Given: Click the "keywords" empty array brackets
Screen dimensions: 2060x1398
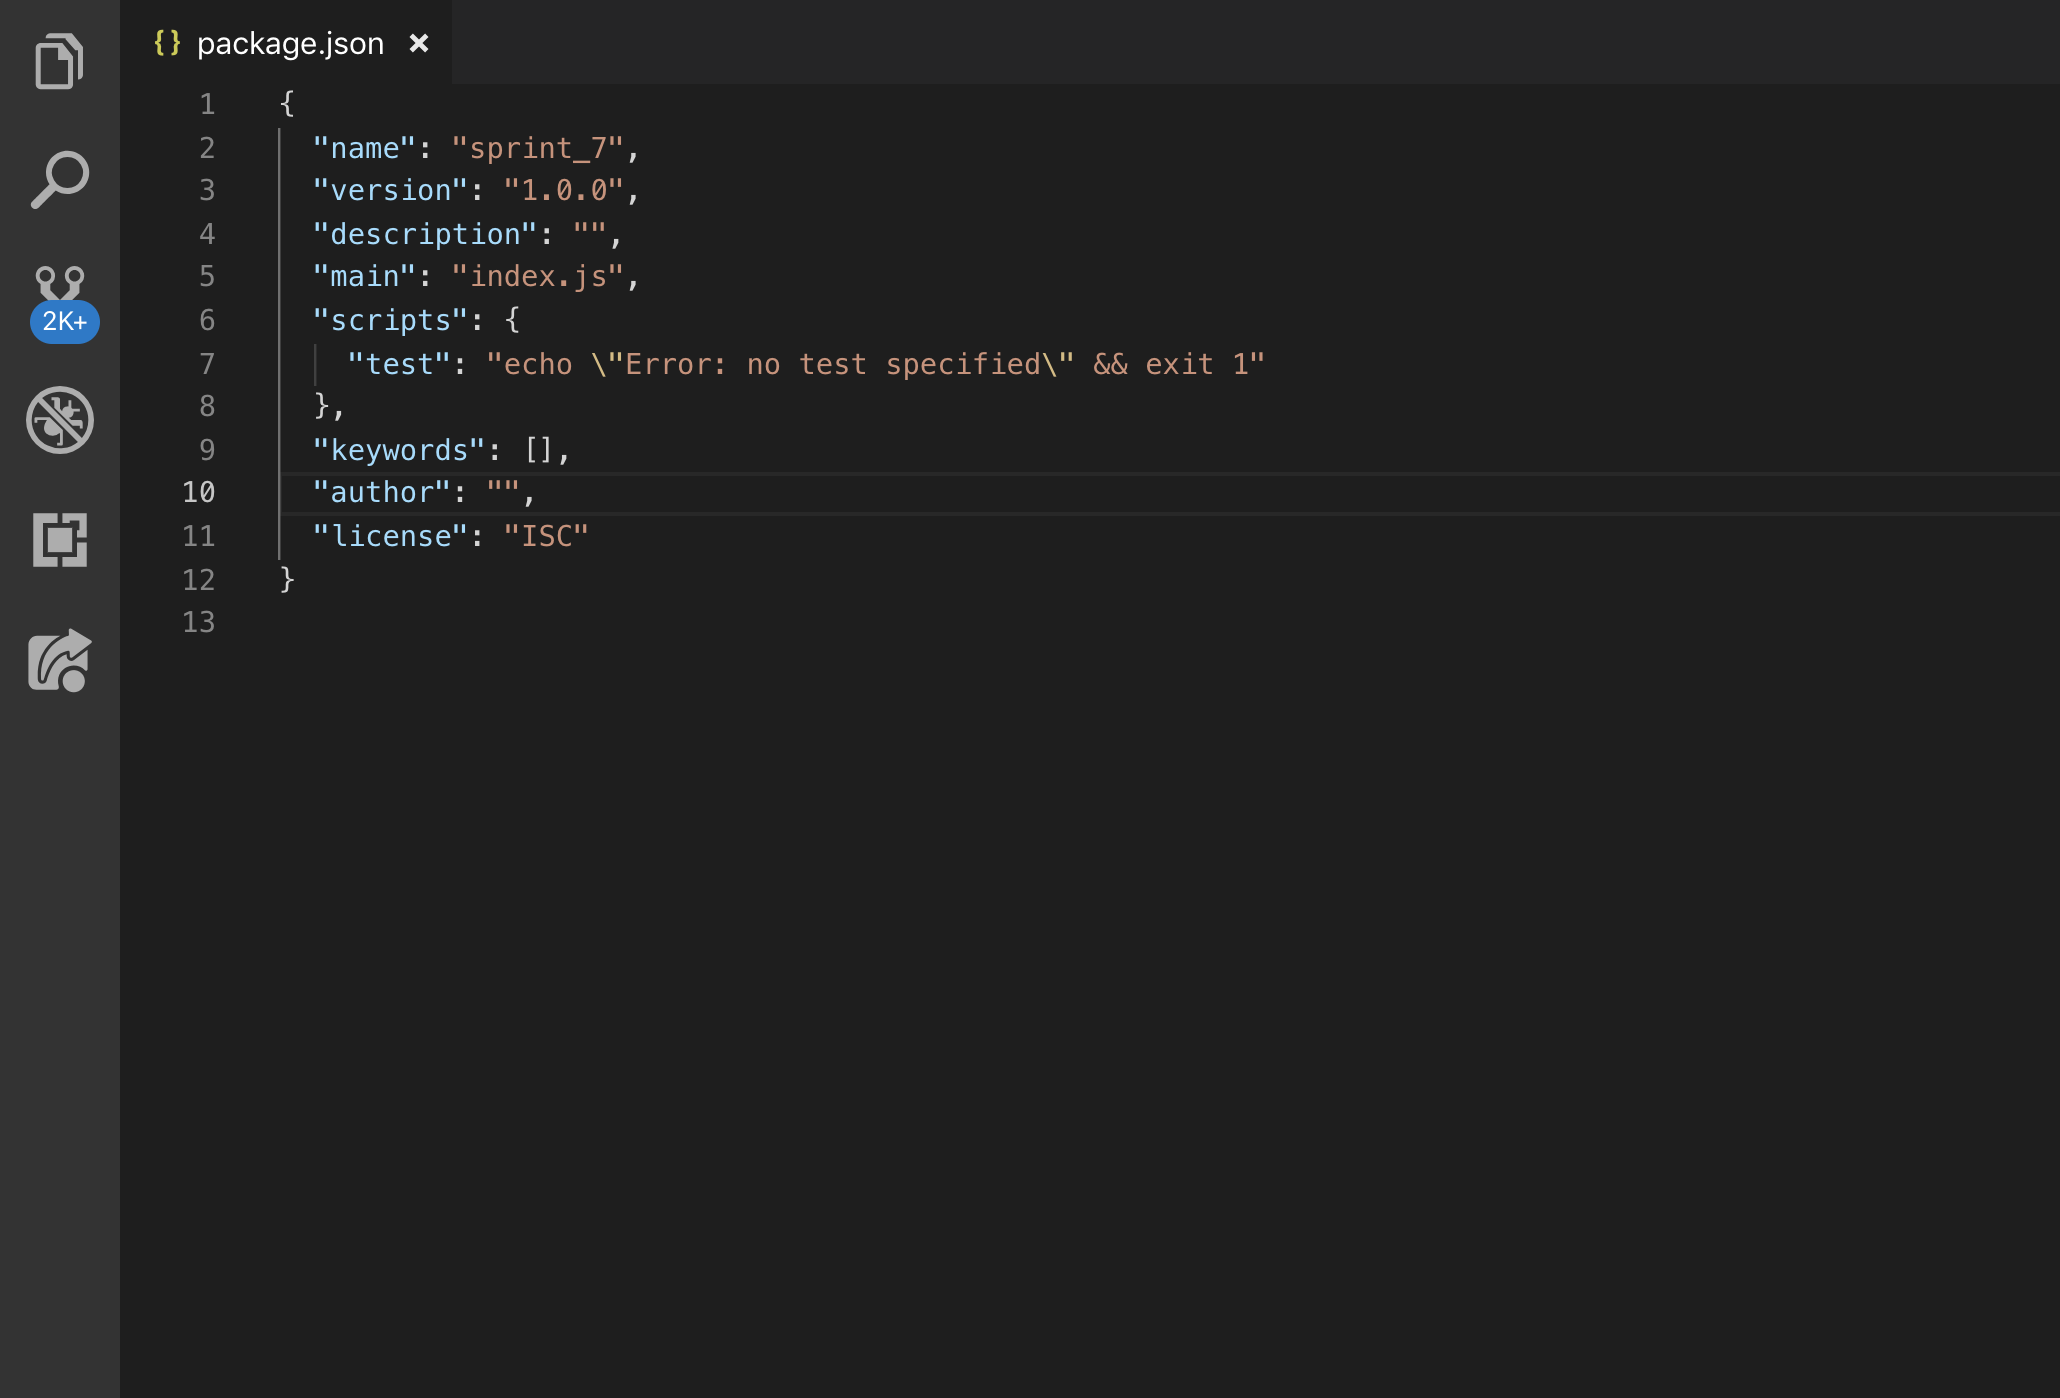Looking at the screenshot, I should (538, 450).
